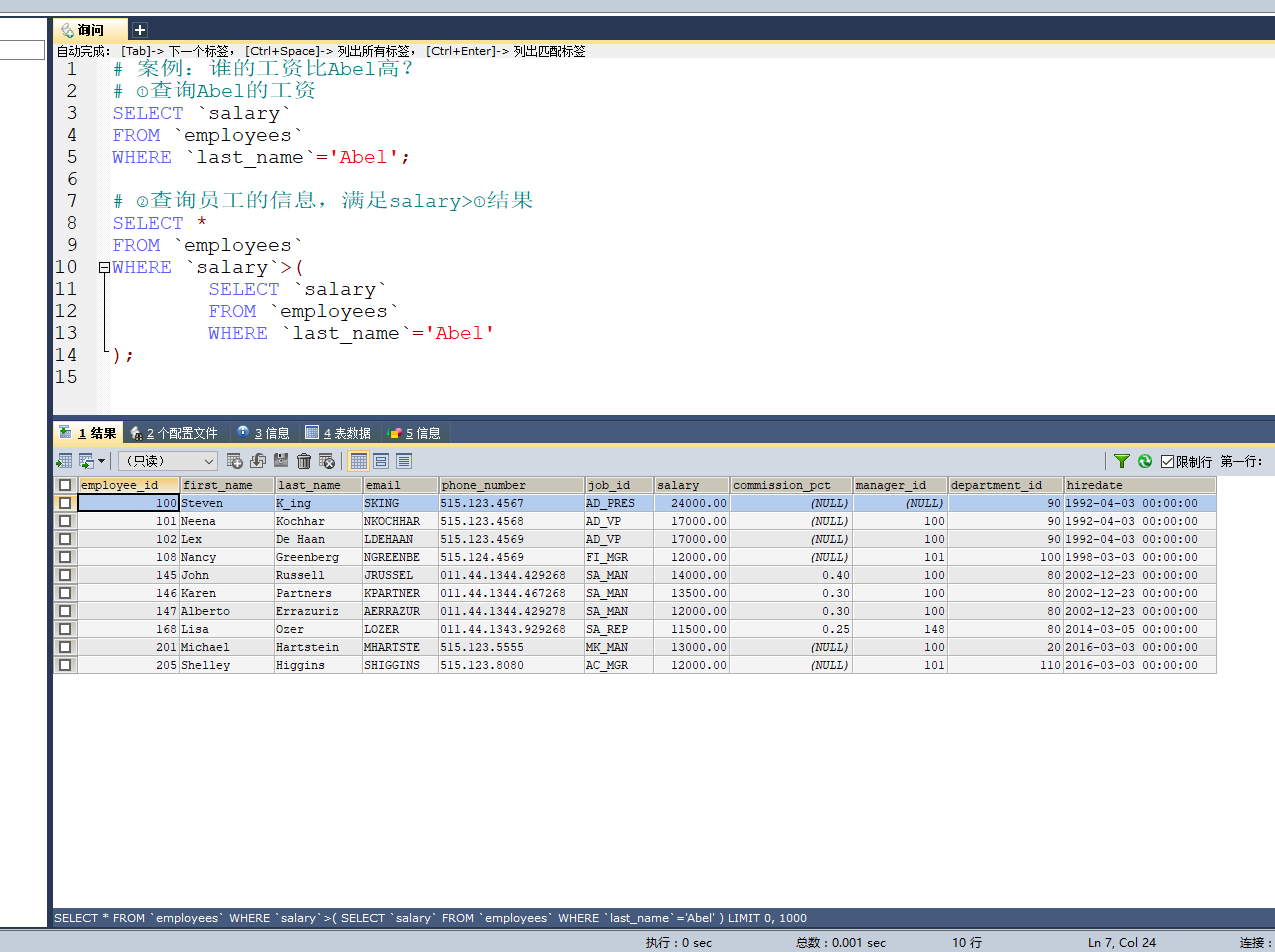This screenshot has width=1275, height=952.
Task: Check the row checkbox for Shelley Higgins
Action: click(x=65, y=665)
